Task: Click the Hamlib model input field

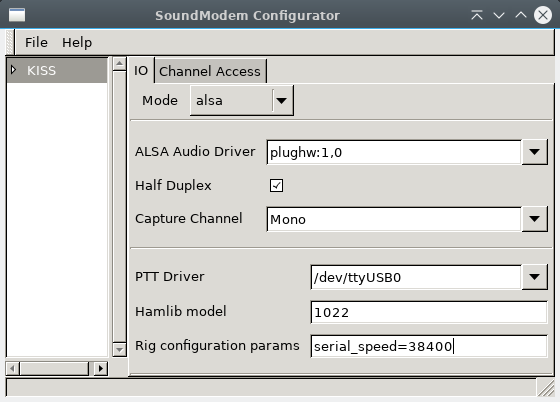Action: tap(429, 312)
